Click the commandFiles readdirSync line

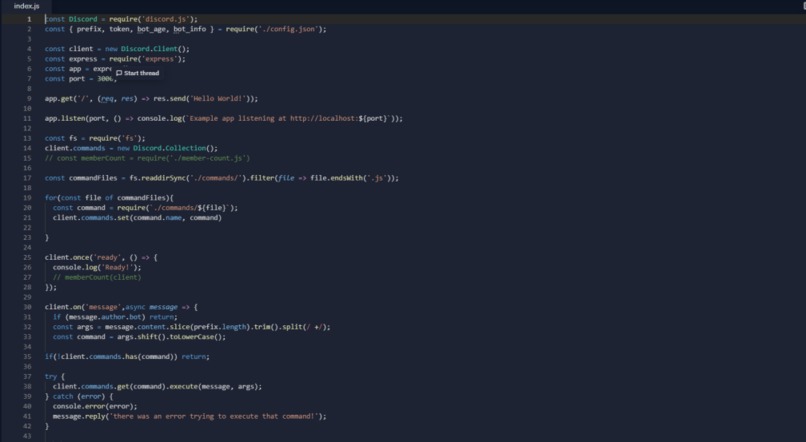coord(222,178)
